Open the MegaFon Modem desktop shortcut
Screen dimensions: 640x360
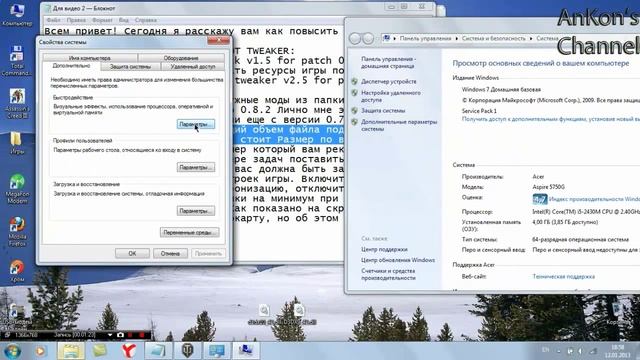pyautogui.click(x=17, y=189)
